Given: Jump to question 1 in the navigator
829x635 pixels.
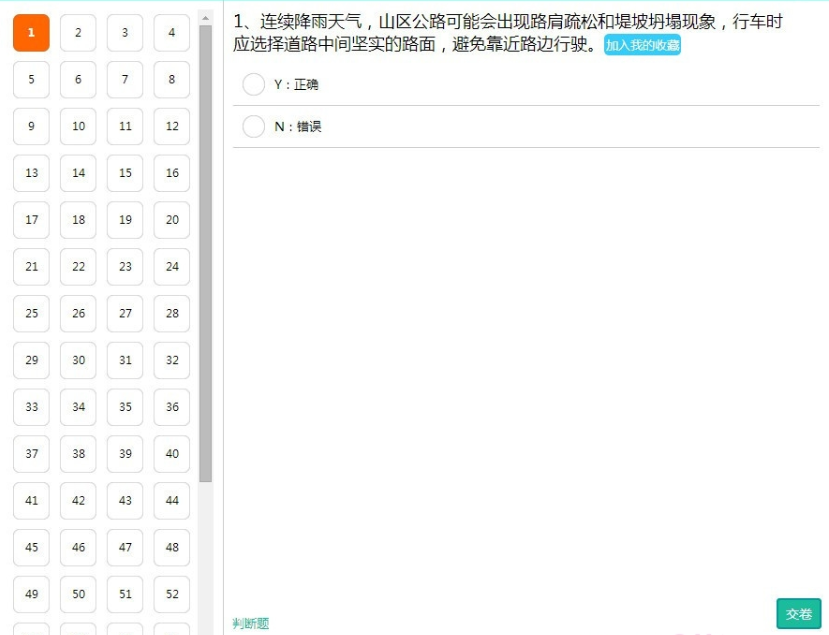Looking at the screenshot, I should pos(30,32).
